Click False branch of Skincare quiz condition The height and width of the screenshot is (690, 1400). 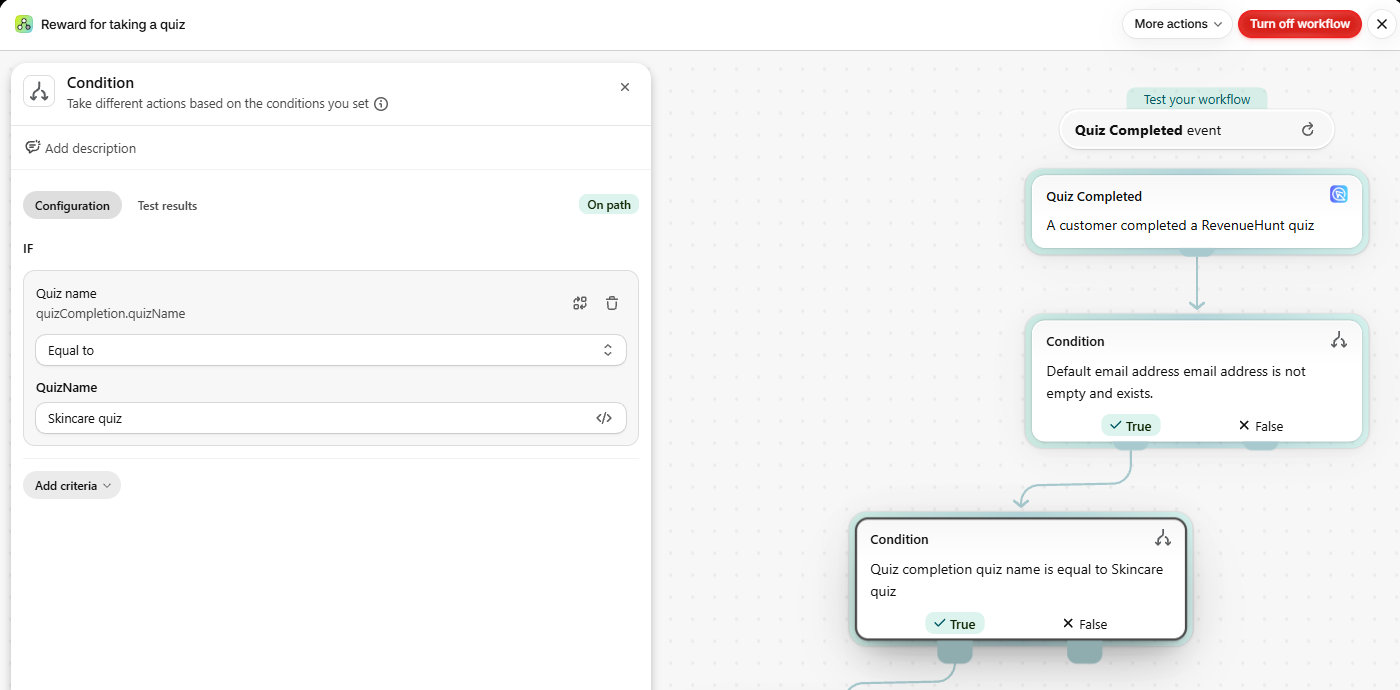(1084, 624)
